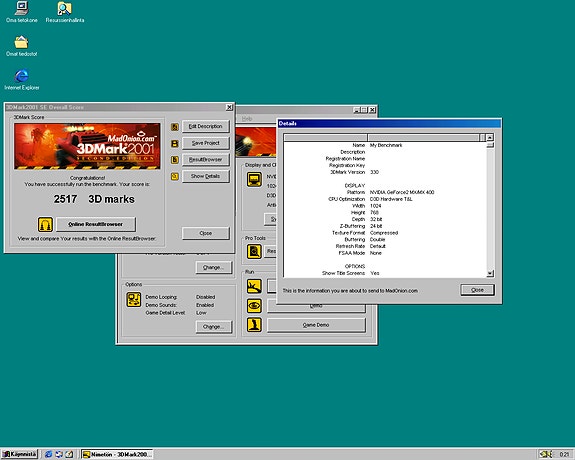575x460 pixels.
Task: Click the Edit Description pencil icon
Action: tap(175, 127)
